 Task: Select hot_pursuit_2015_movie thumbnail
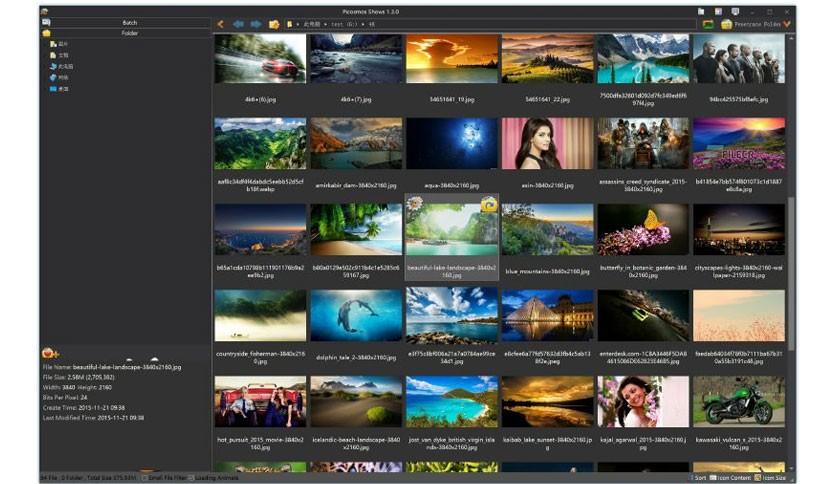[260, 402]
